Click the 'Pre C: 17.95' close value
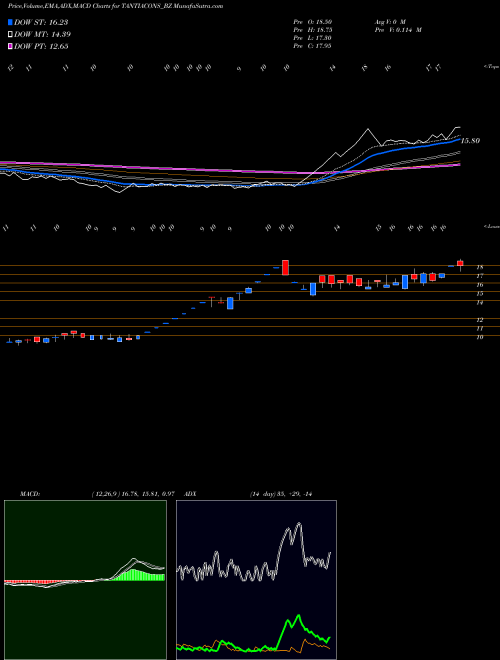 point(312,46)
